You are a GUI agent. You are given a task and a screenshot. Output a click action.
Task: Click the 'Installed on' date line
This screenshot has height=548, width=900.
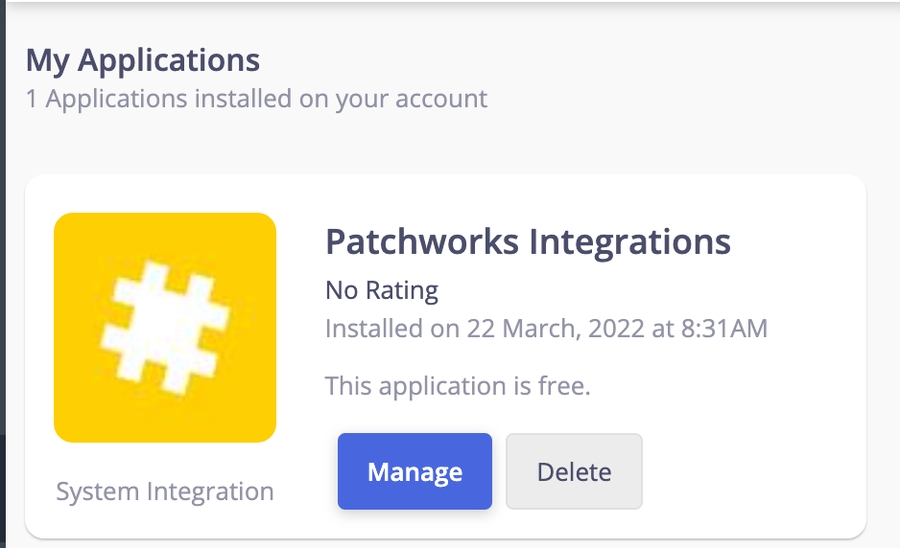click(x=546, y=328)
